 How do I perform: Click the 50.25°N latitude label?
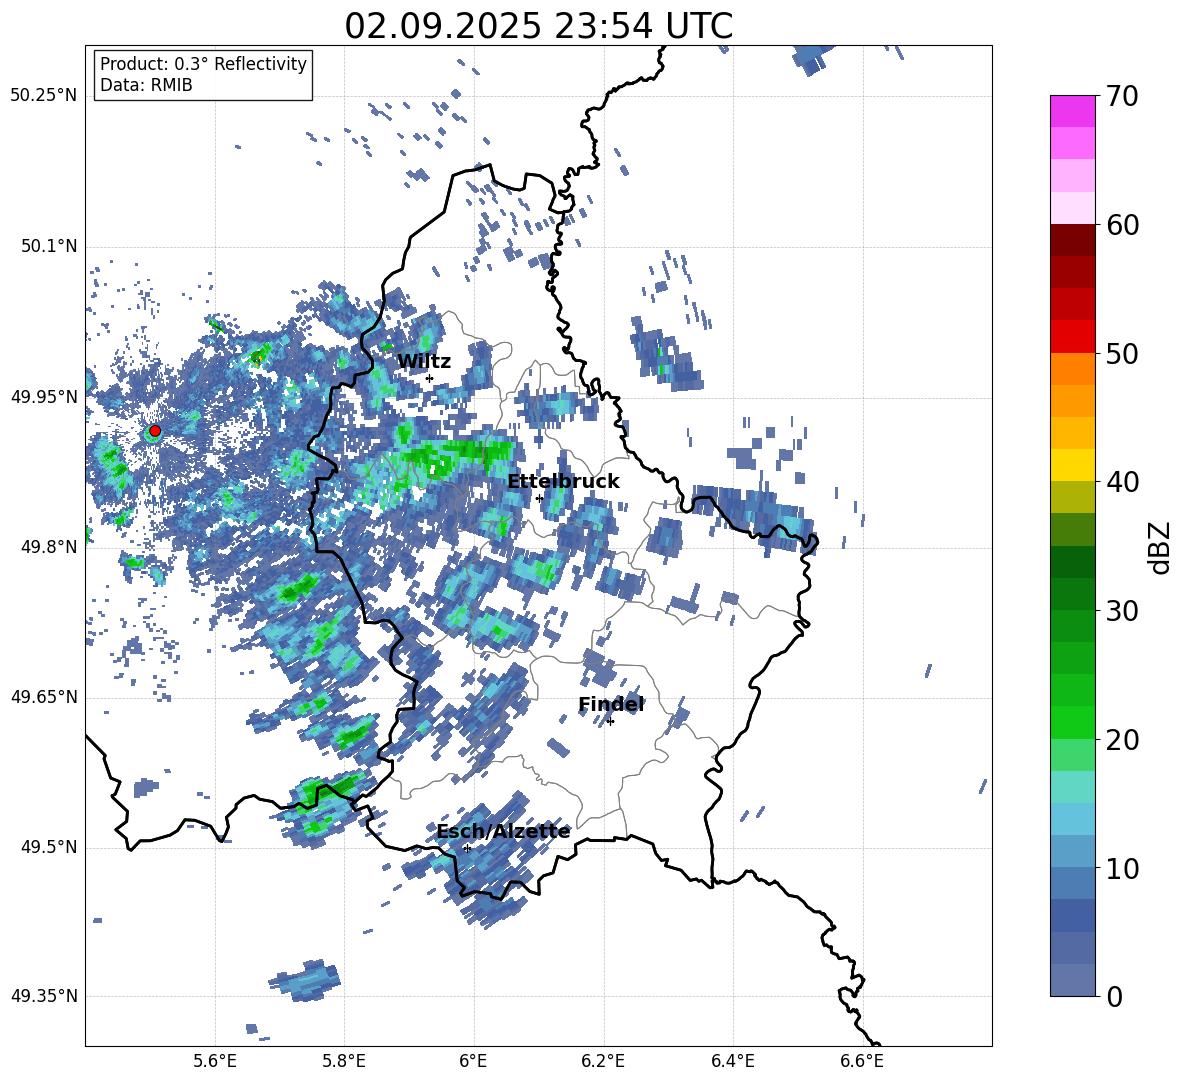pos(44,96)
